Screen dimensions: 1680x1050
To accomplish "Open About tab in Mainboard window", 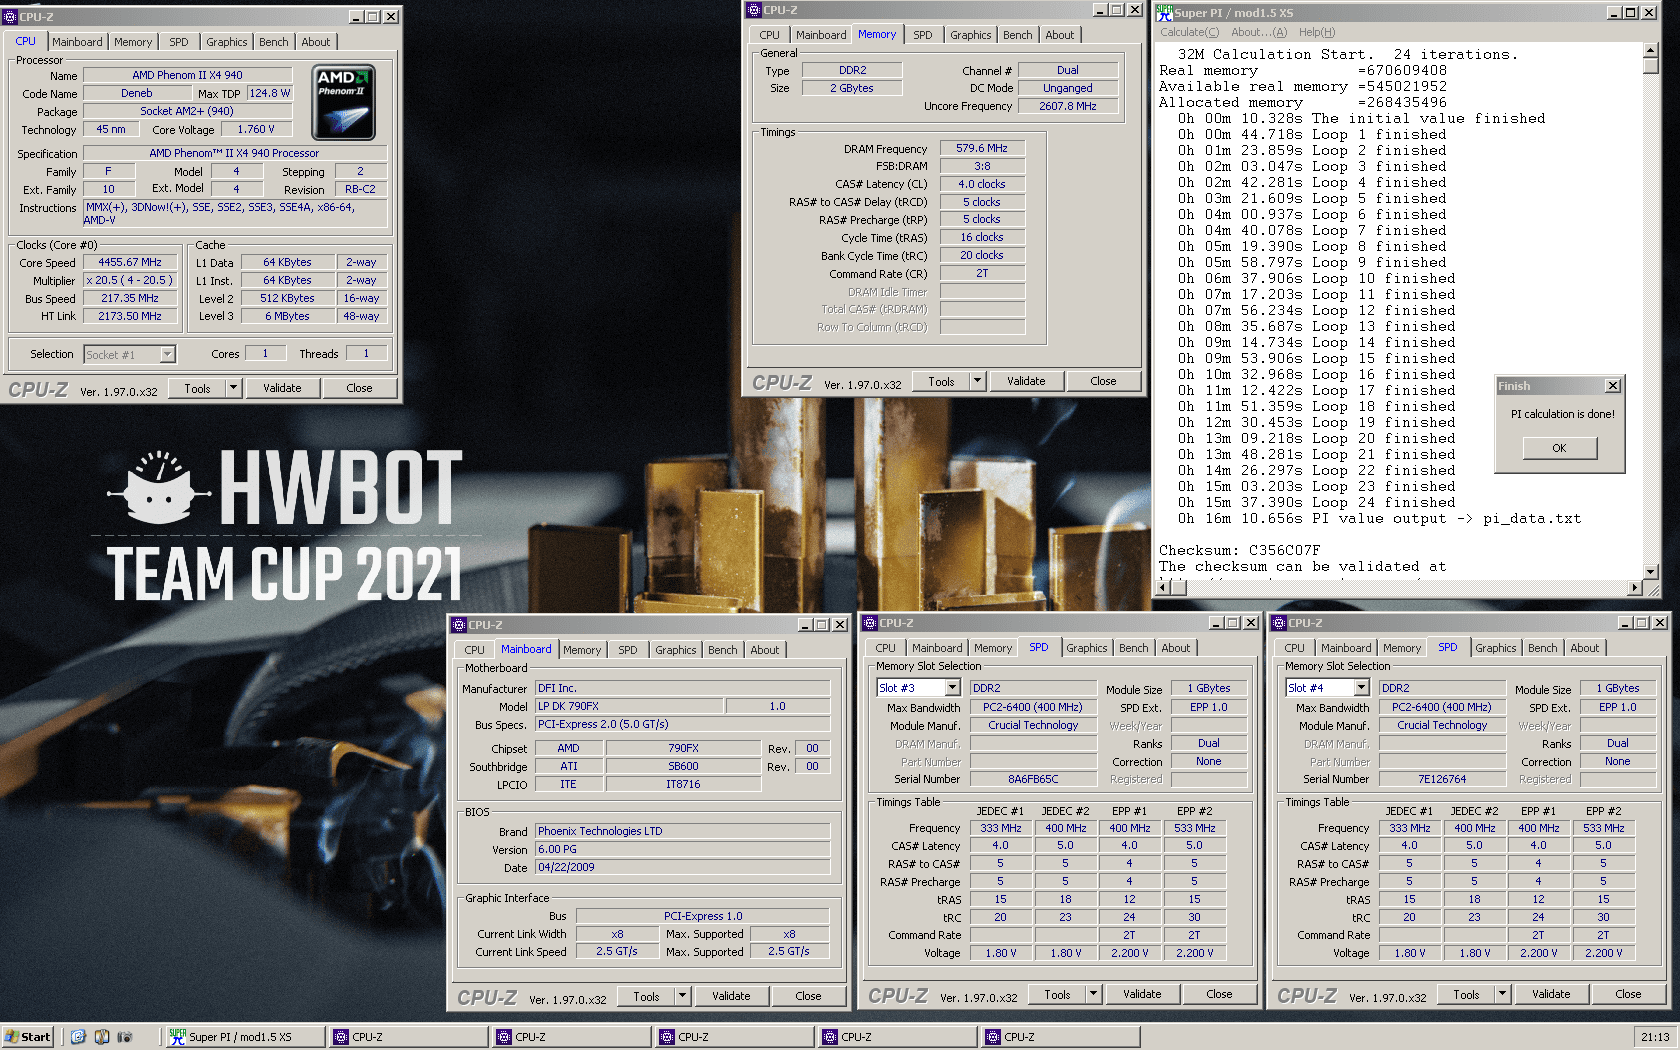I will pos(764,650).
